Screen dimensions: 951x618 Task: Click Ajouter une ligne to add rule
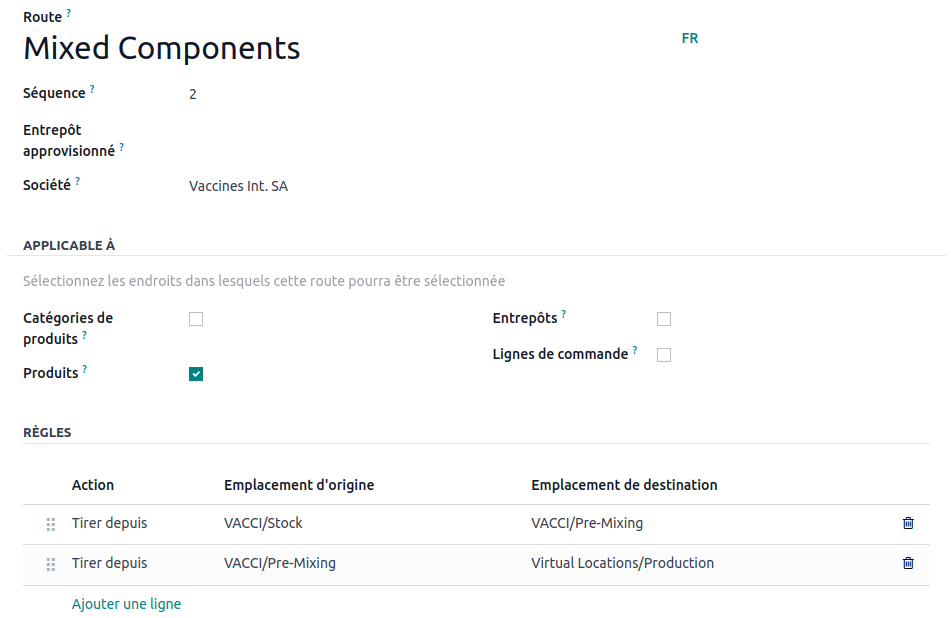point(126,604)
